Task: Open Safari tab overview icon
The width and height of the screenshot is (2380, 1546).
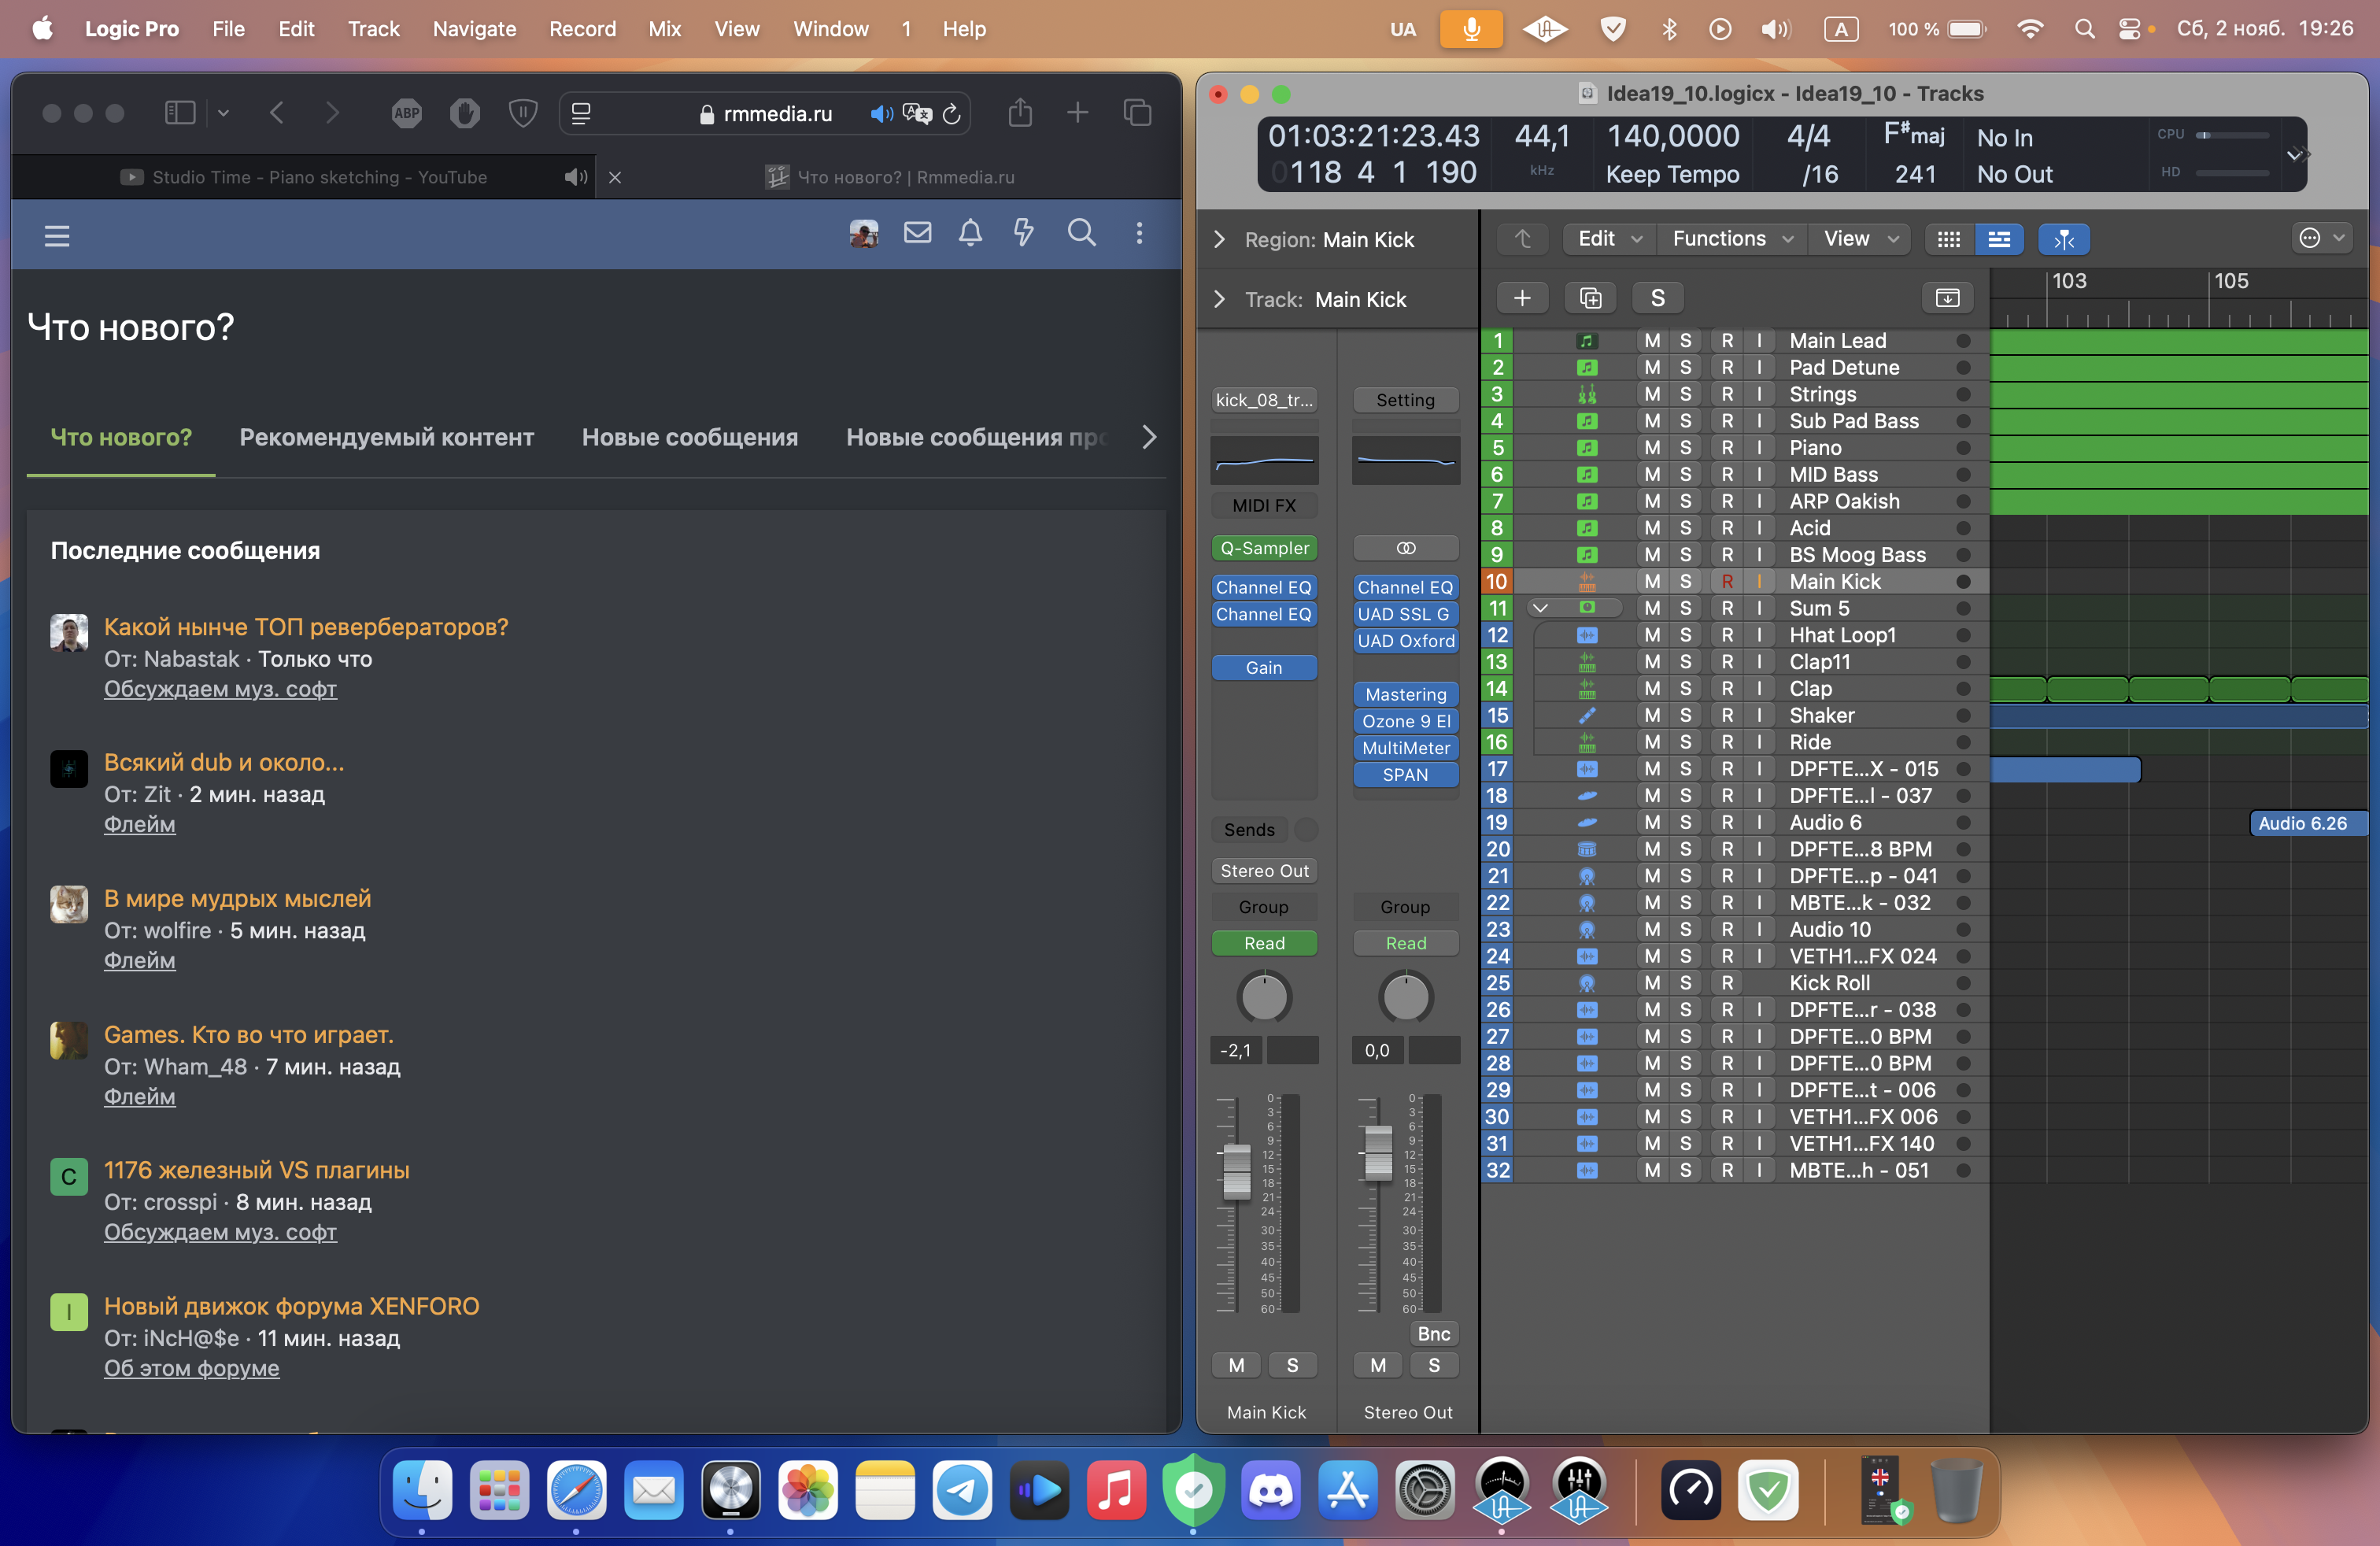Action: pyautogui.click(x=1138, y=113)
